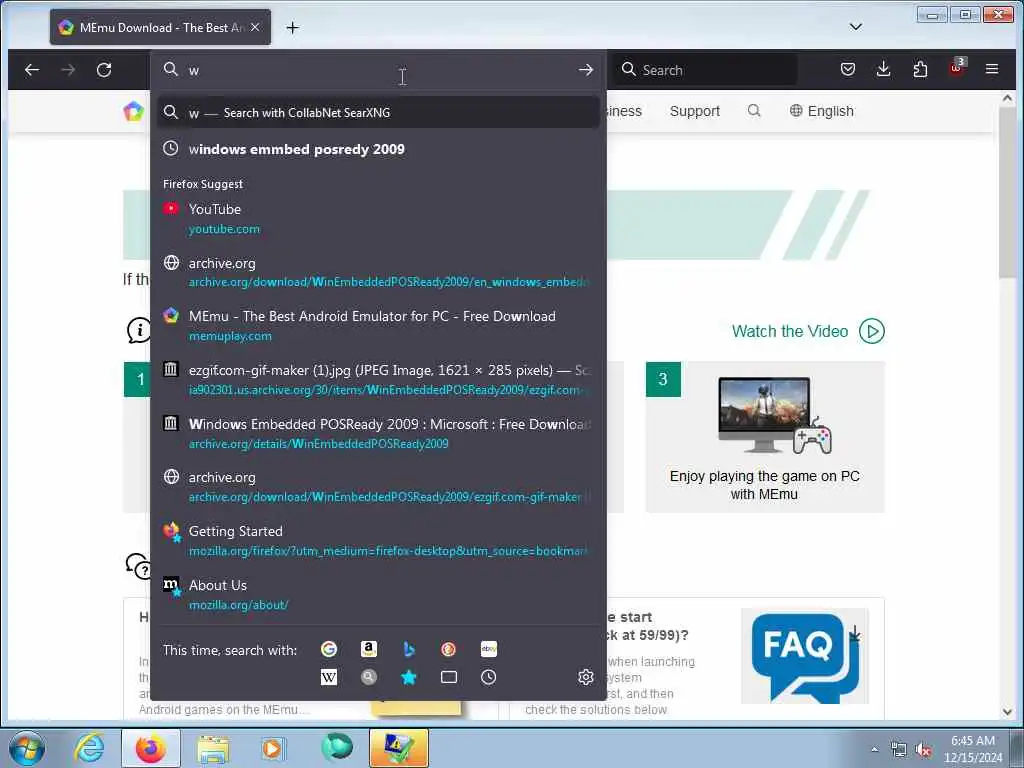The height and width of the screenshot is (768, 1024).
Task: Open the Extensions menu
Action: click(x=920, y=69)
